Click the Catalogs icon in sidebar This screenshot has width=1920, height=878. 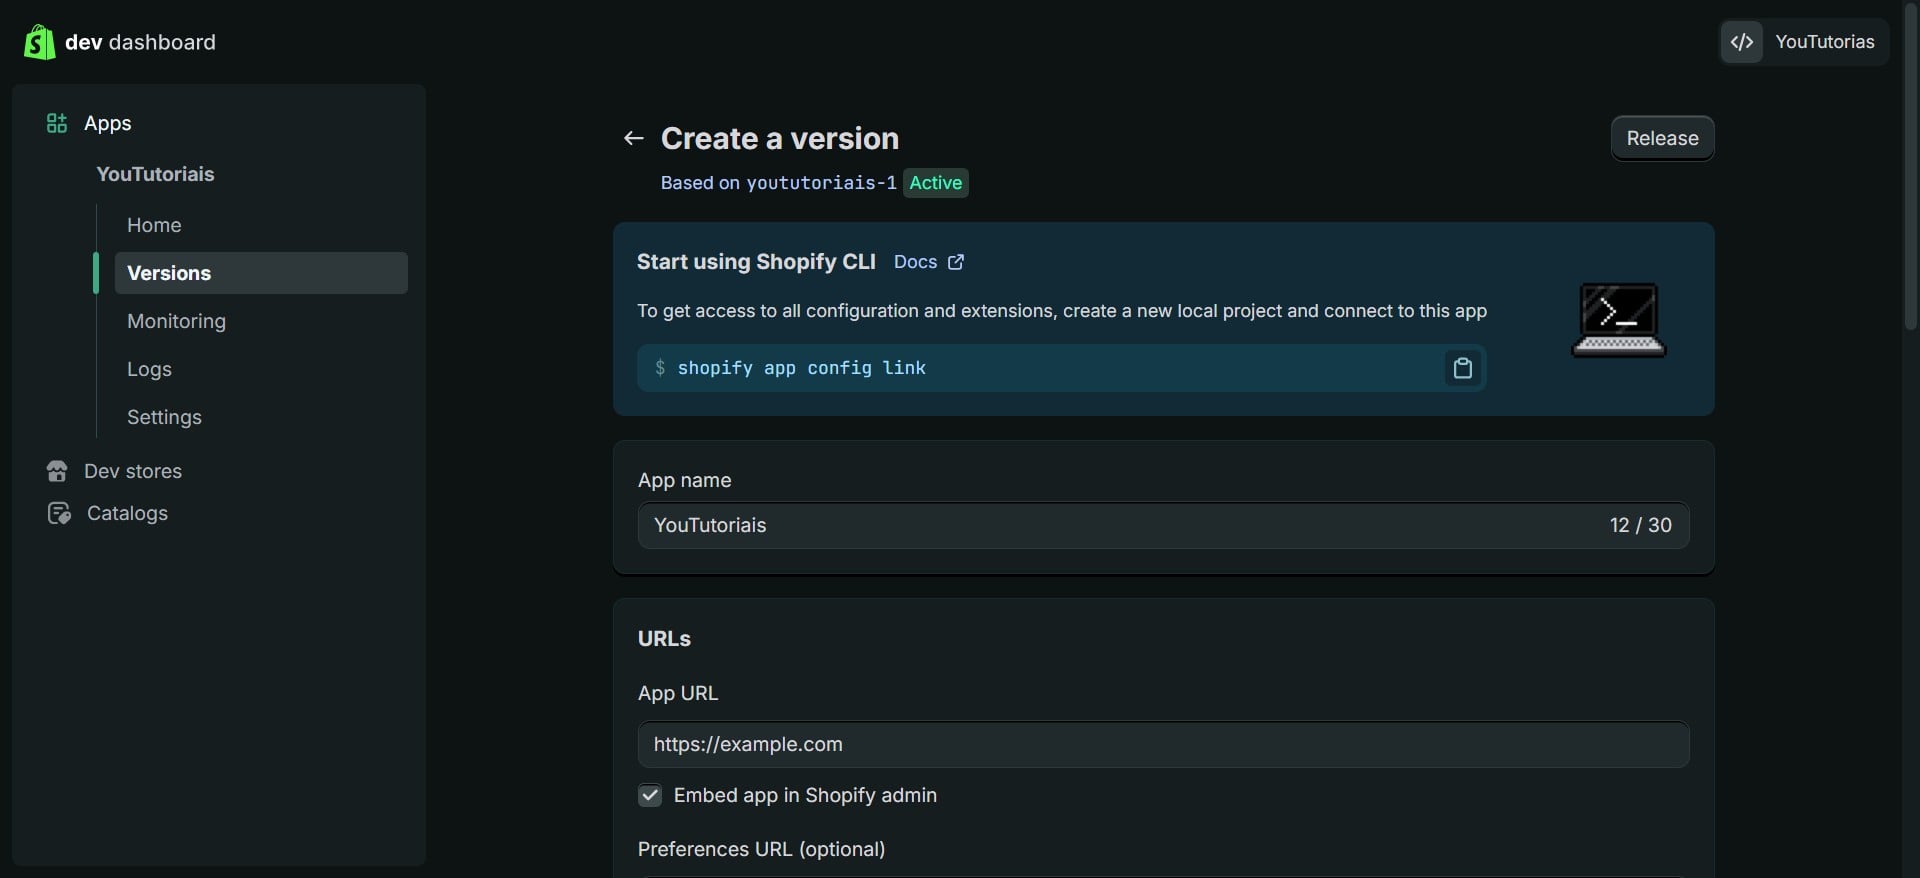tap(59, 513)
